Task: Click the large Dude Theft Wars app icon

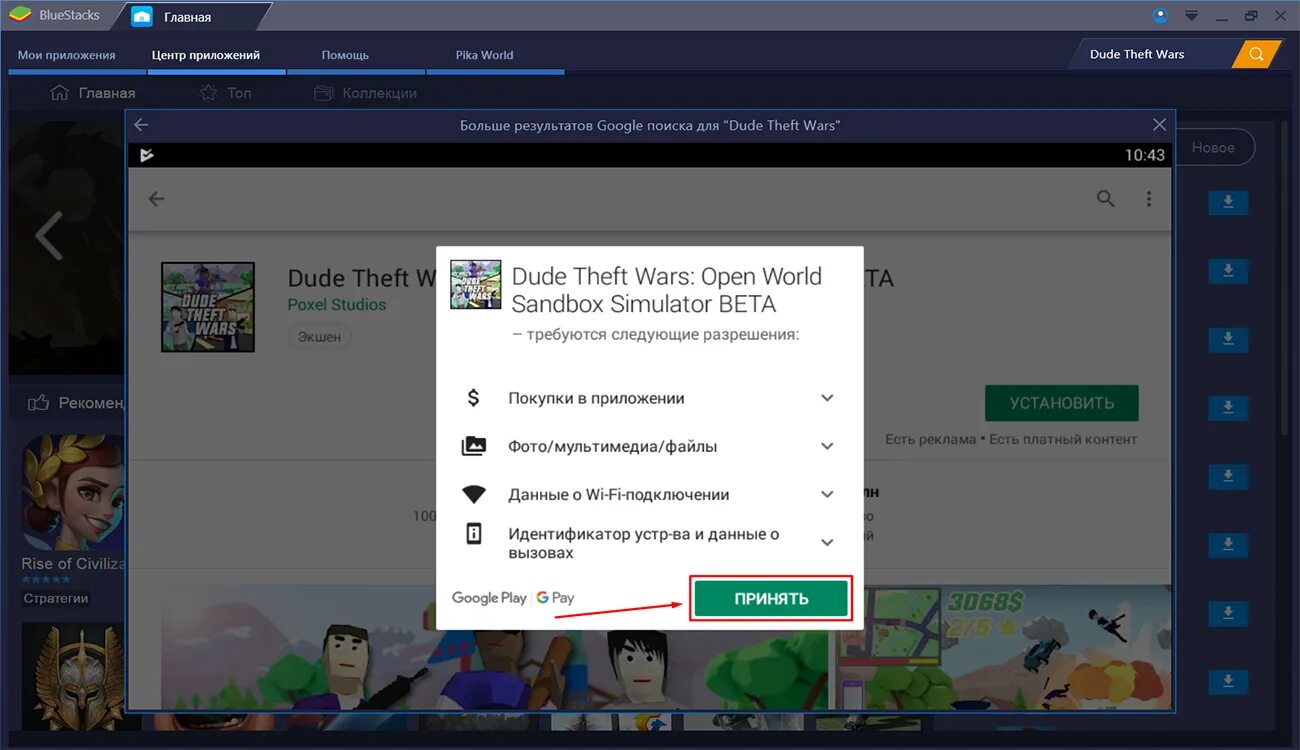Action: [x=208, y=307]
